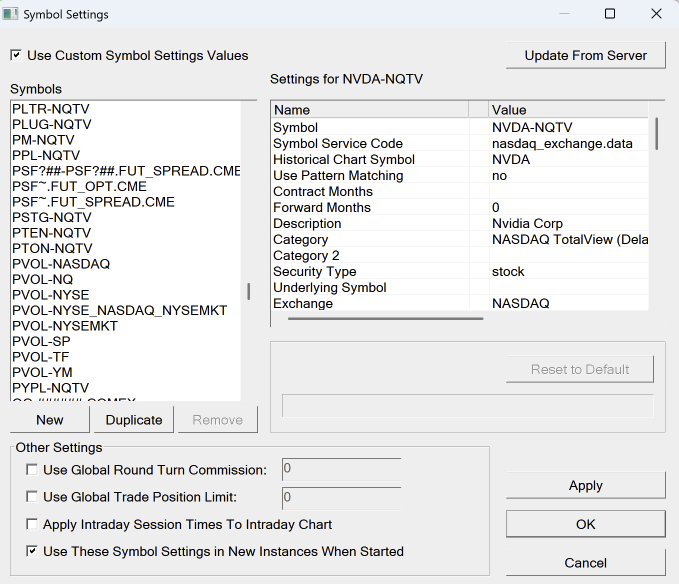This screenshot has width=679, height=584.
Task: Click Apply to save settings
Action: [585, 486]
